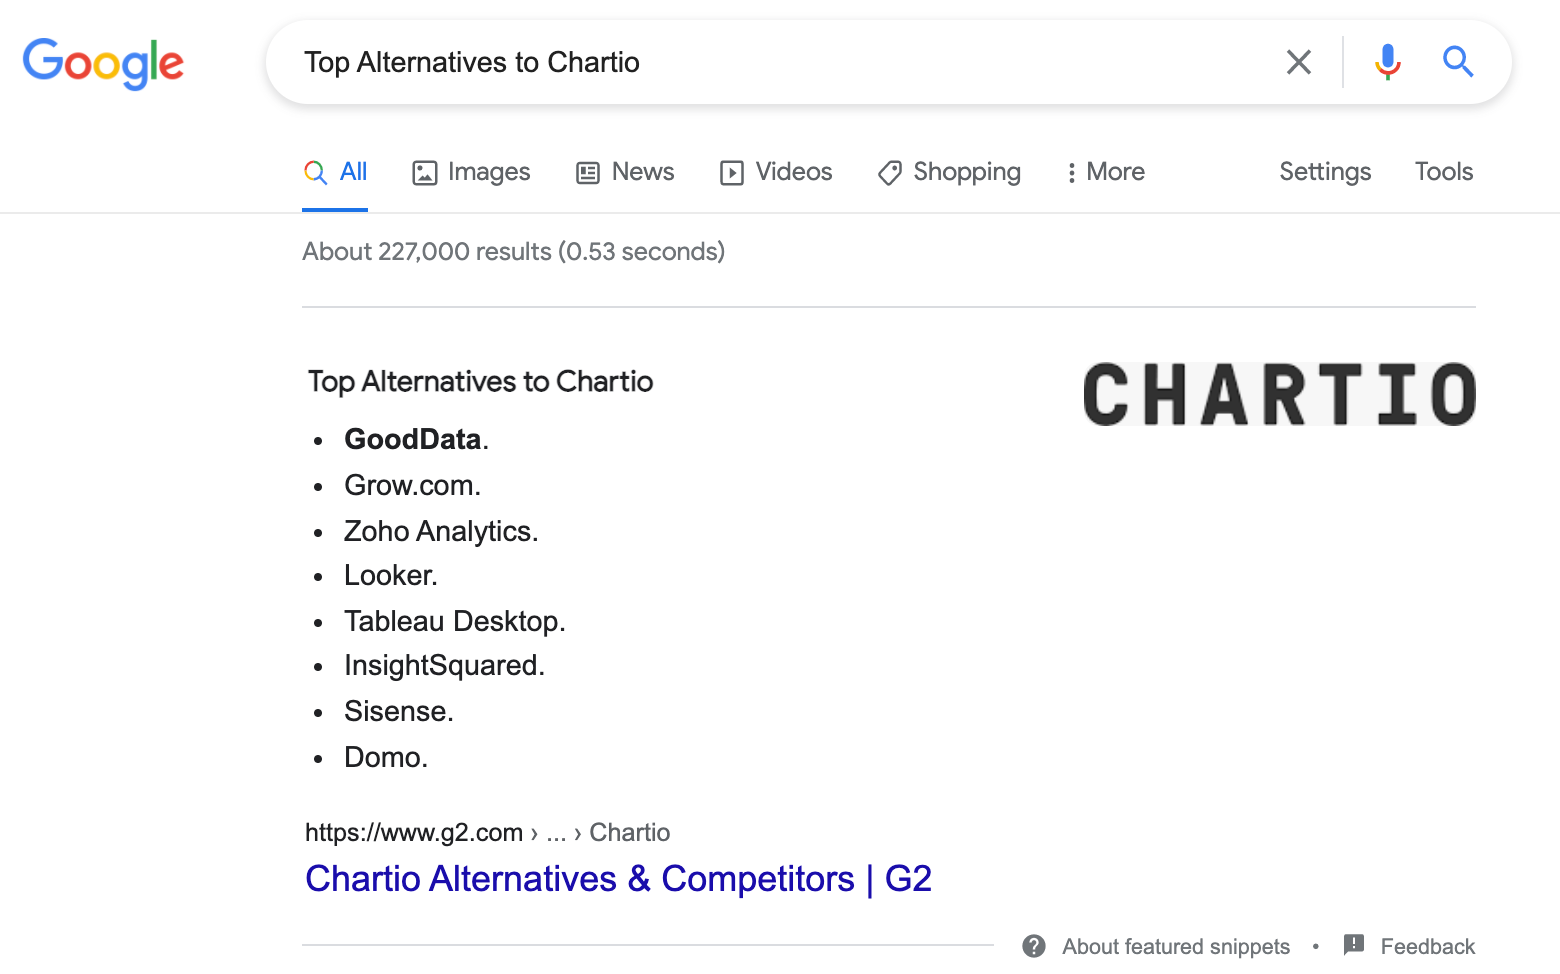Image resolution: width=1560 pixels, height=974 pixels.
Task: Click the g2.com breadcrumb URL
Action: pos(414,832)
